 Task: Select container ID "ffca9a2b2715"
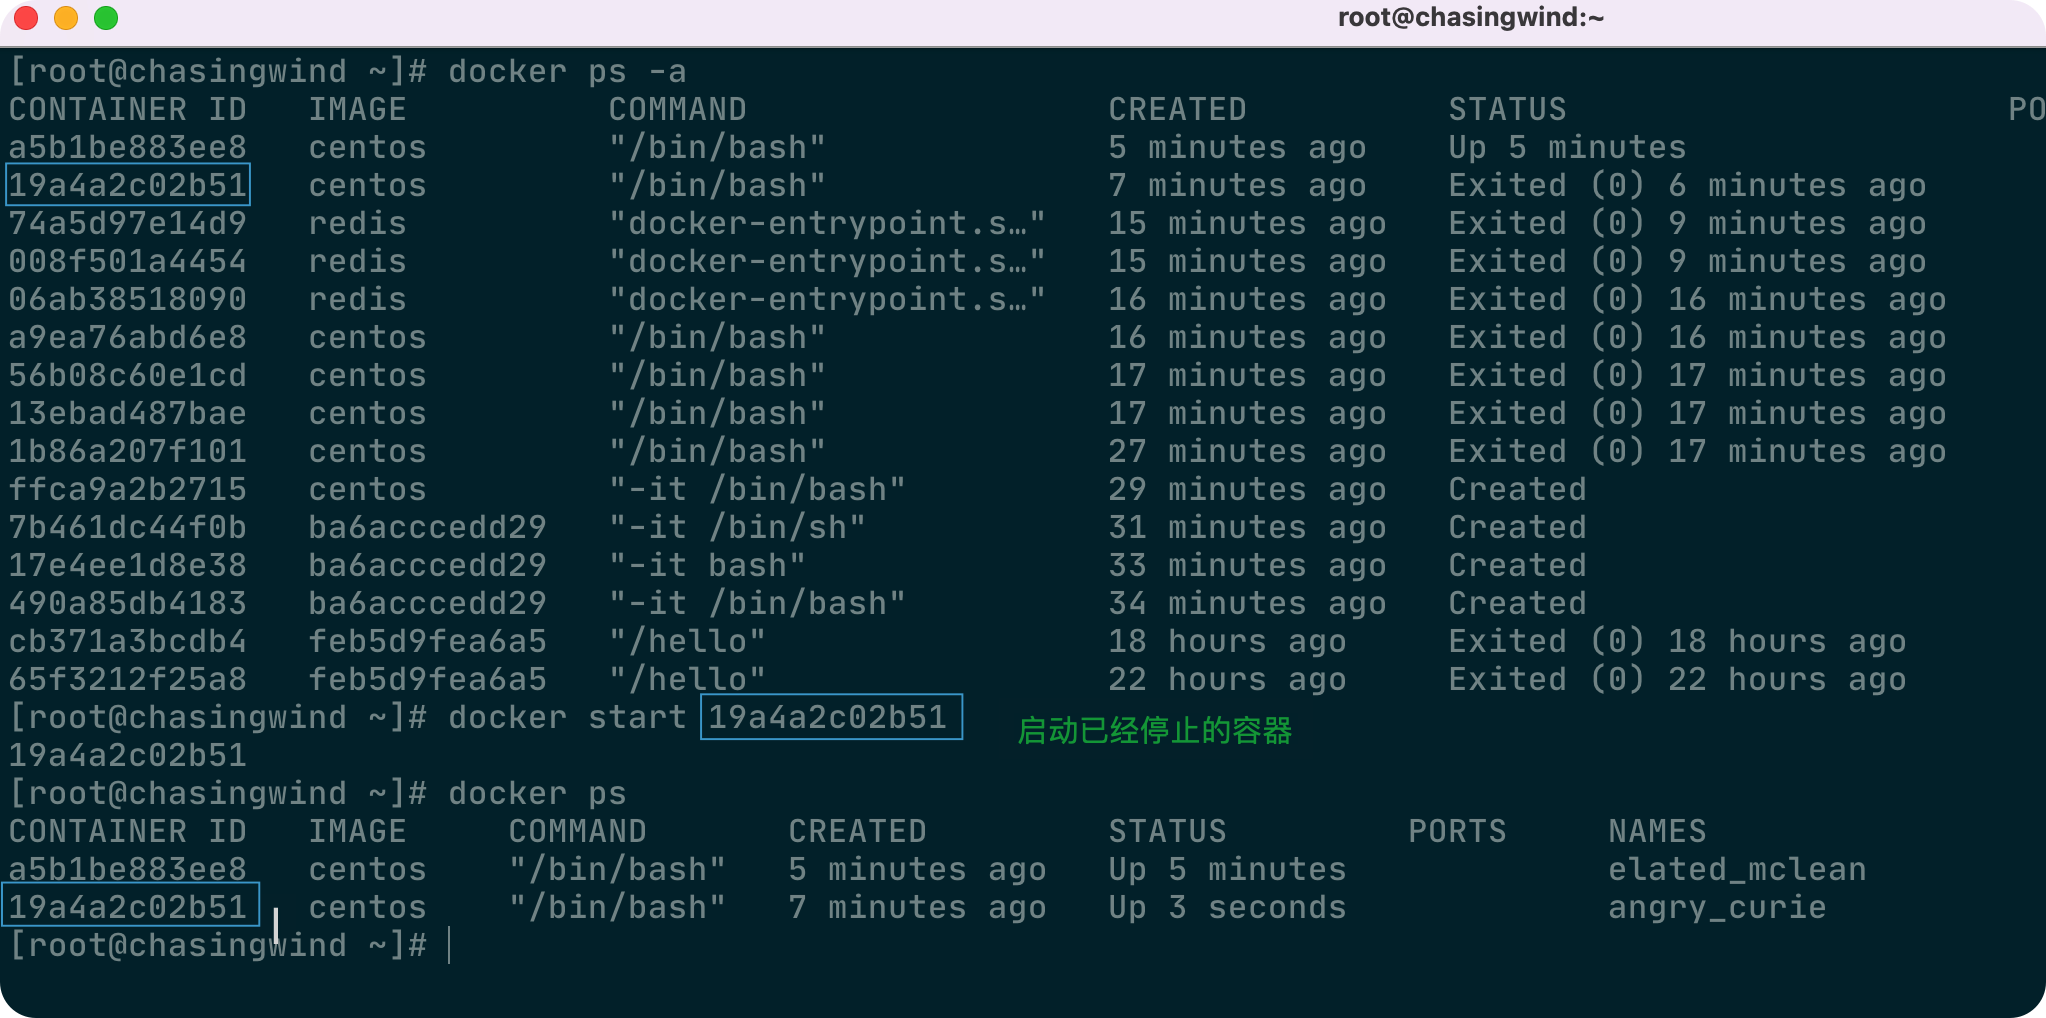[128, 489]
